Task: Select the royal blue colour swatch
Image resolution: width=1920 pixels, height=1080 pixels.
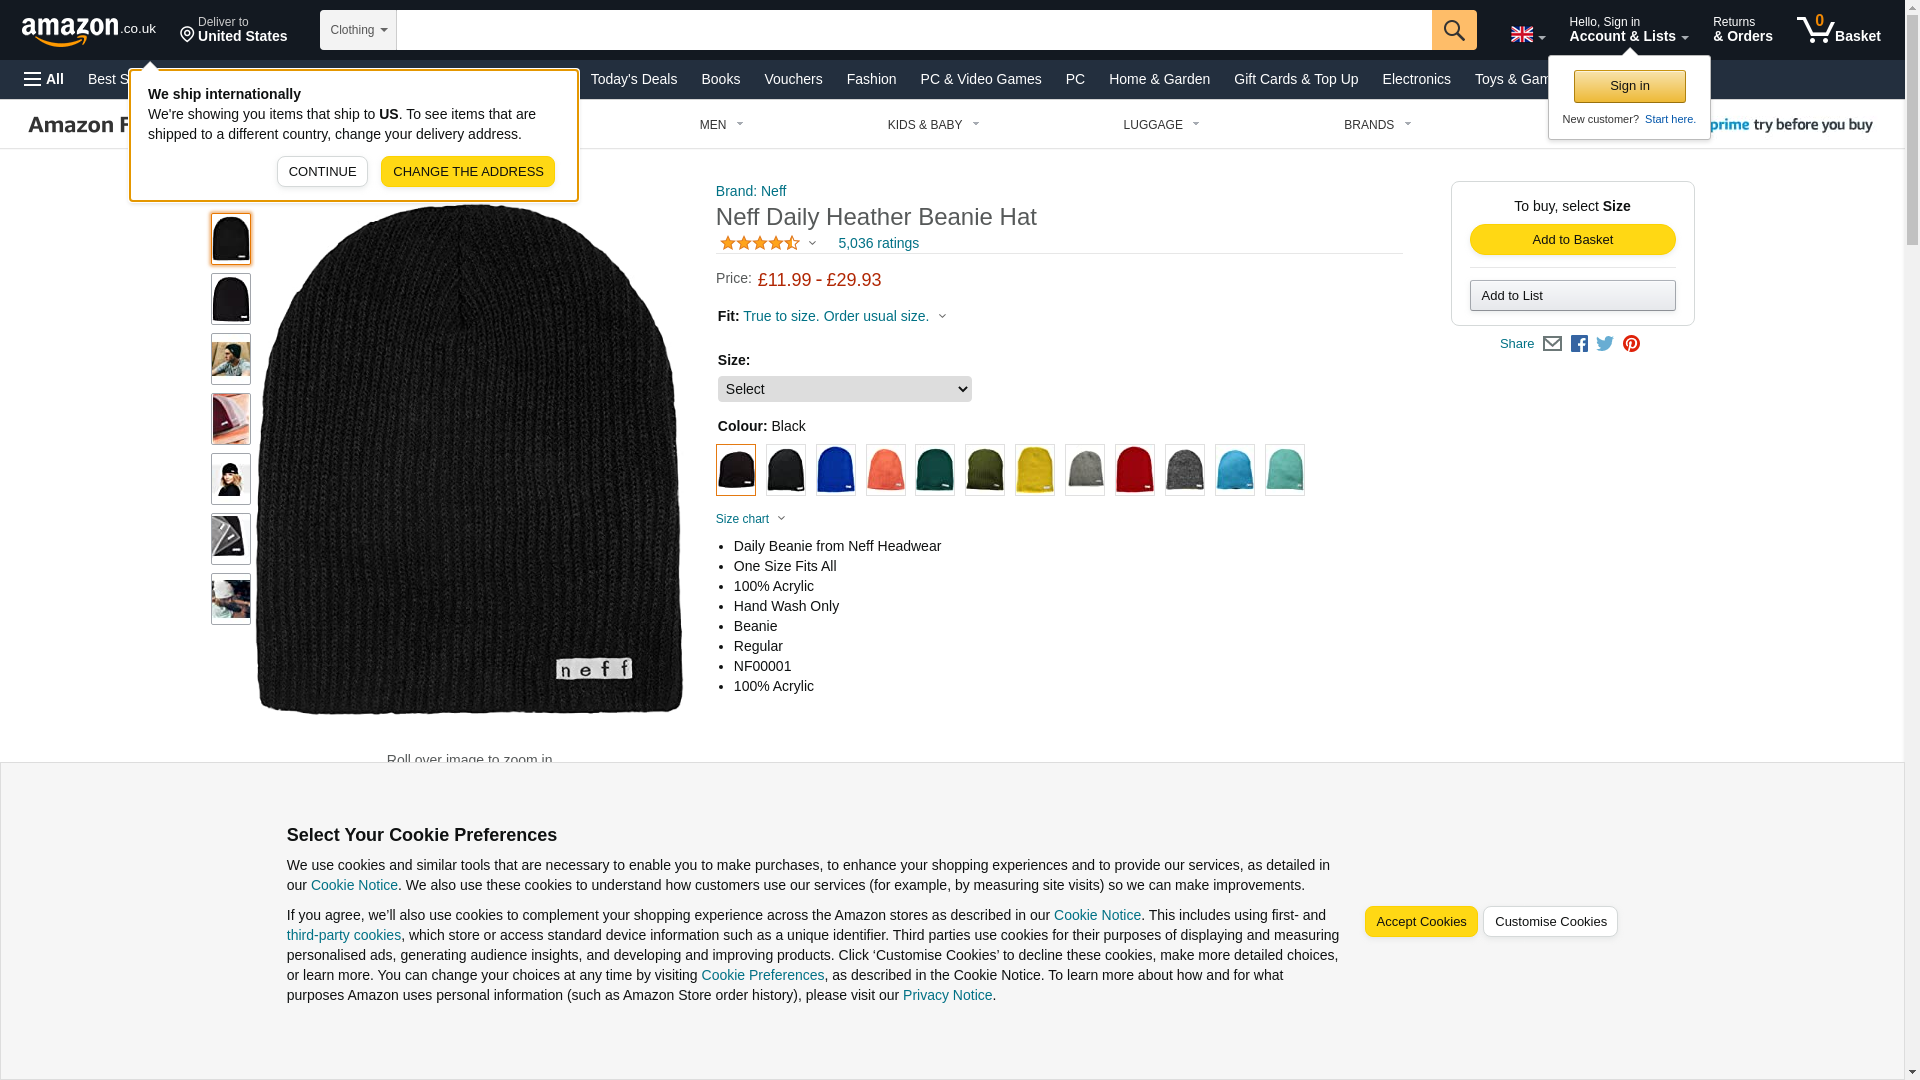Action: pyautogui.click(x=835, y=470)
